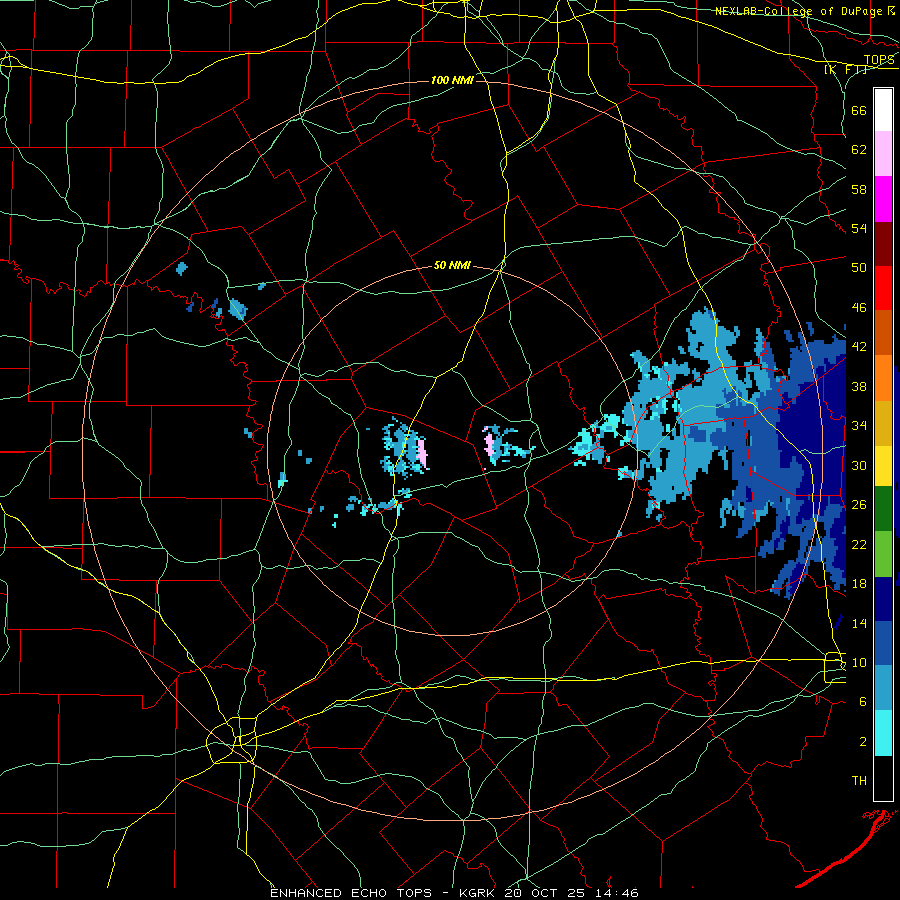Click the legend value 66
This screenshot has width=900, height=900.
pos(859,110)
